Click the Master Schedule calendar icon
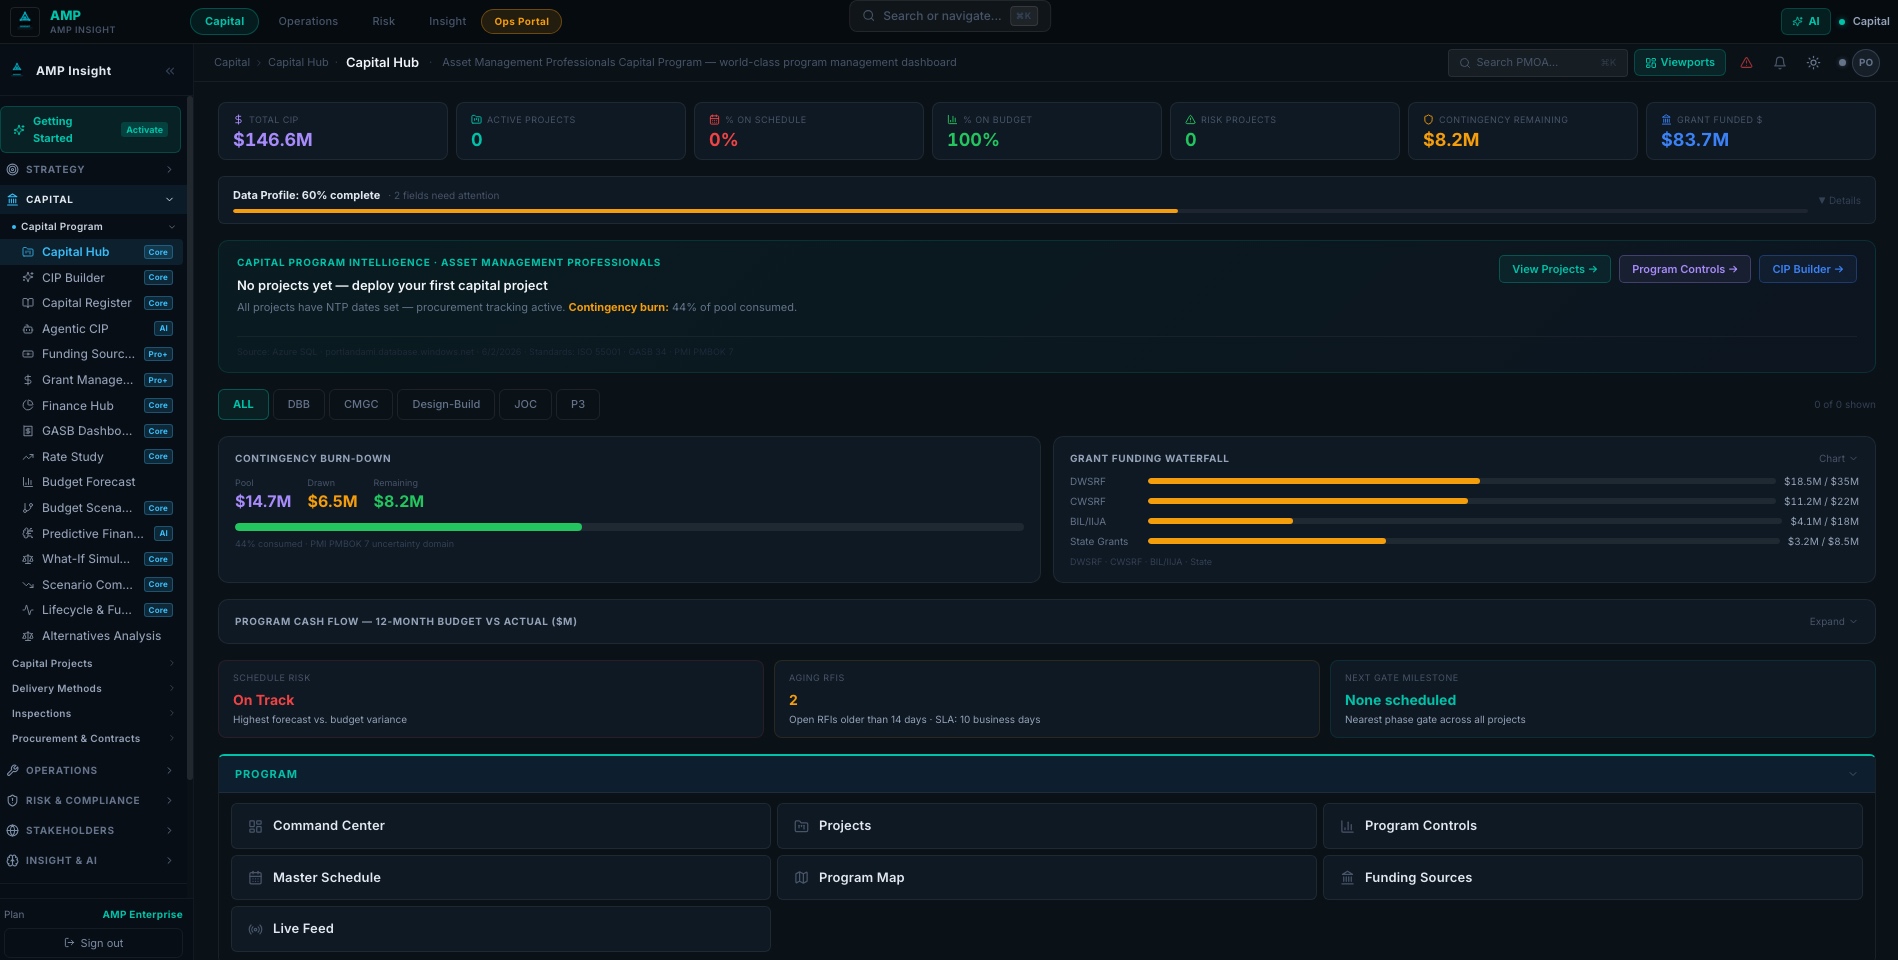Viewport: 1898px width, 960px height. (255, 878)
